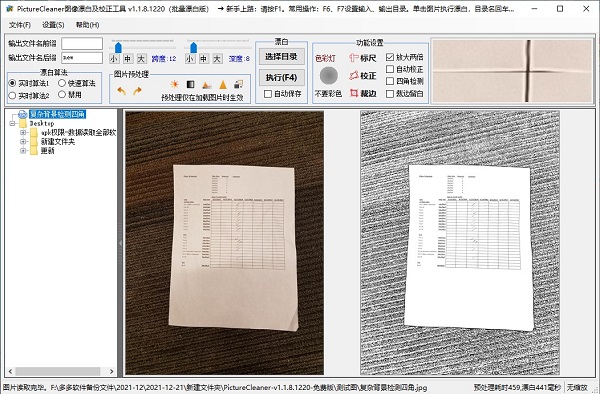Image resolution: width=600 pixels, height=394 pixels.
Task: Collapse the Desktop tree node
Action: pos(12,123)
